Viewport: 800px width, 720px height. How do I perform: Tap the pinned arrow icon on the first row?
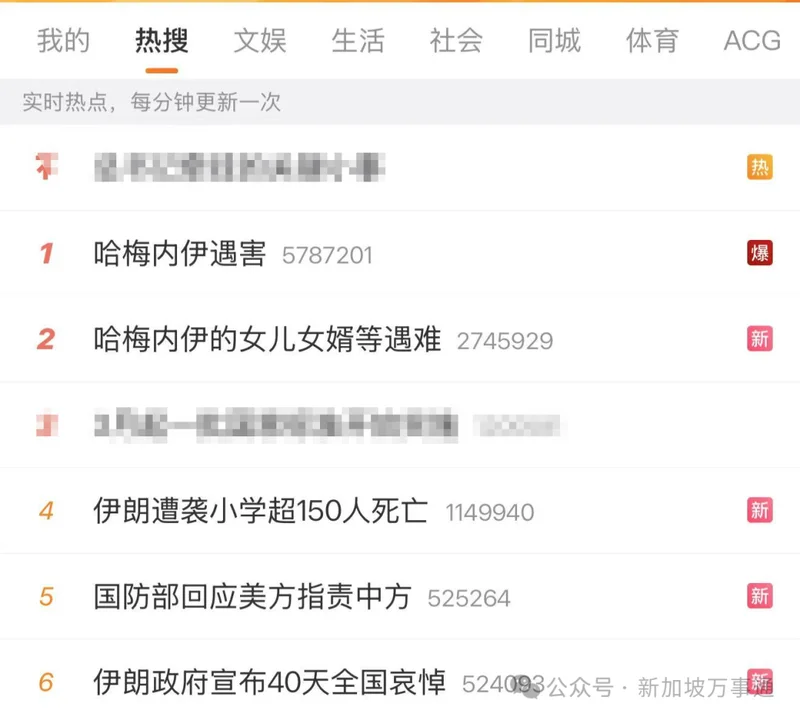pos(46,166)
